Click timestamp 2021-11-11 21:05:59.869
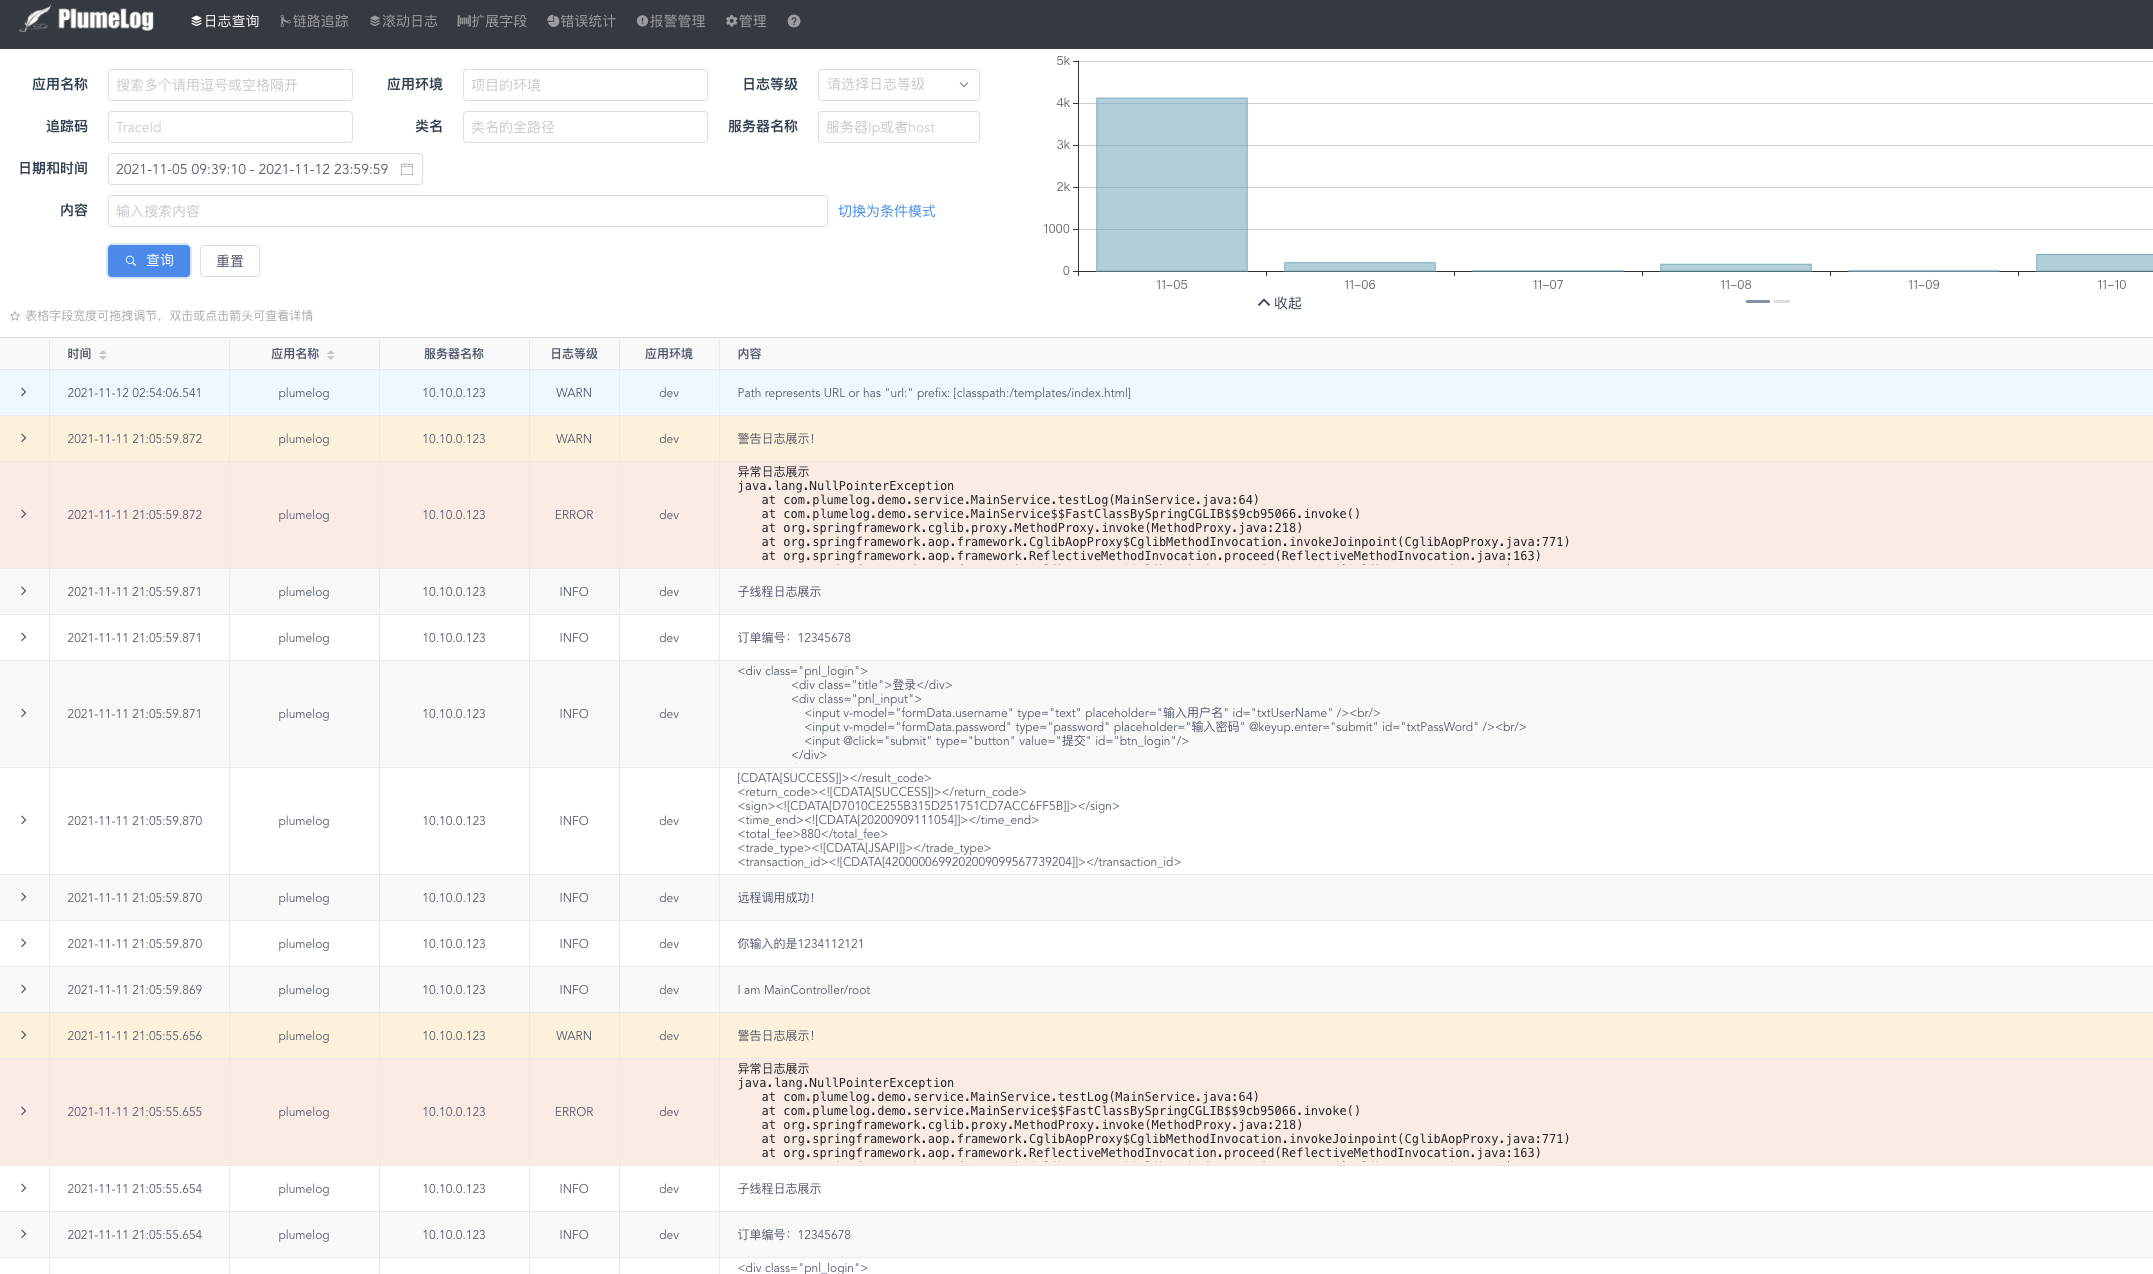The width and height of the screenshot is (2153, 1274). 135,990
